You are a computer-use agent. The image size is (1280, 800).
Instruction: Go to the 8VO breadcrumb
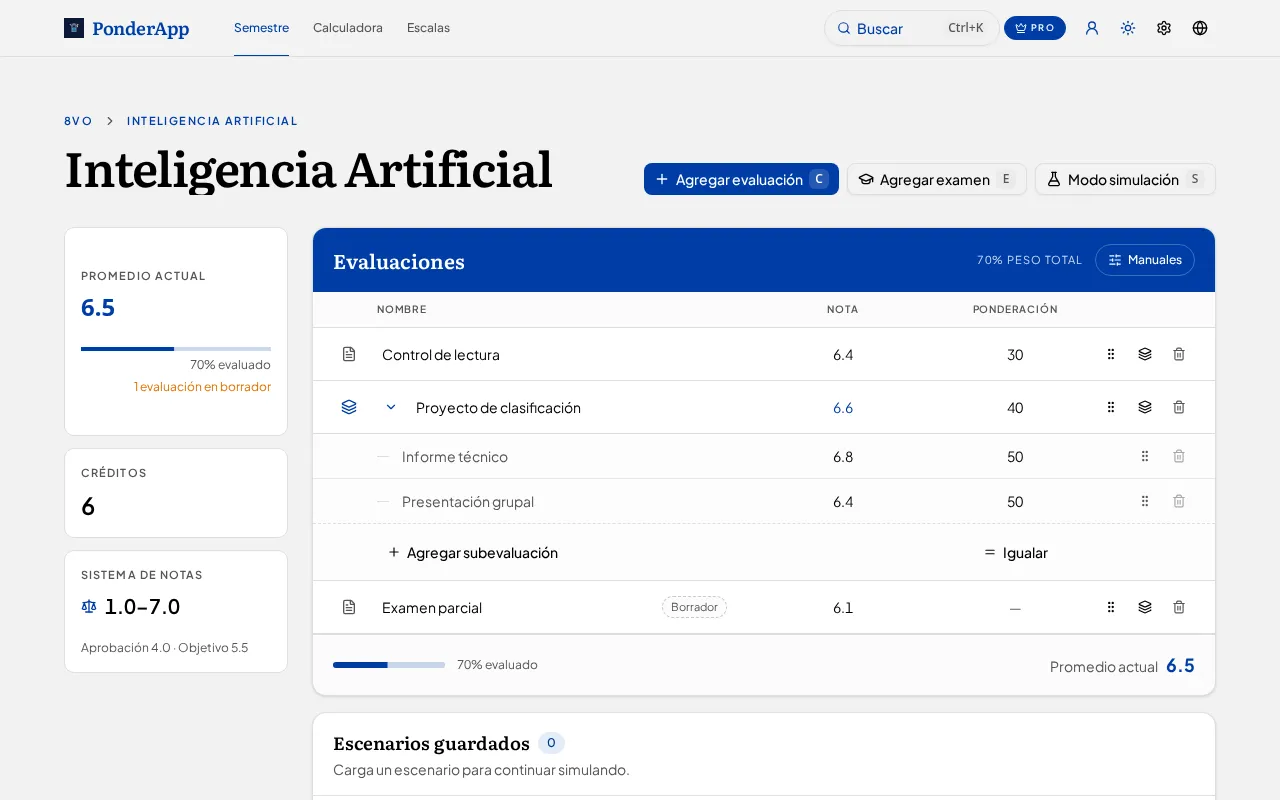pyautogui.click(x=78, y=121)
